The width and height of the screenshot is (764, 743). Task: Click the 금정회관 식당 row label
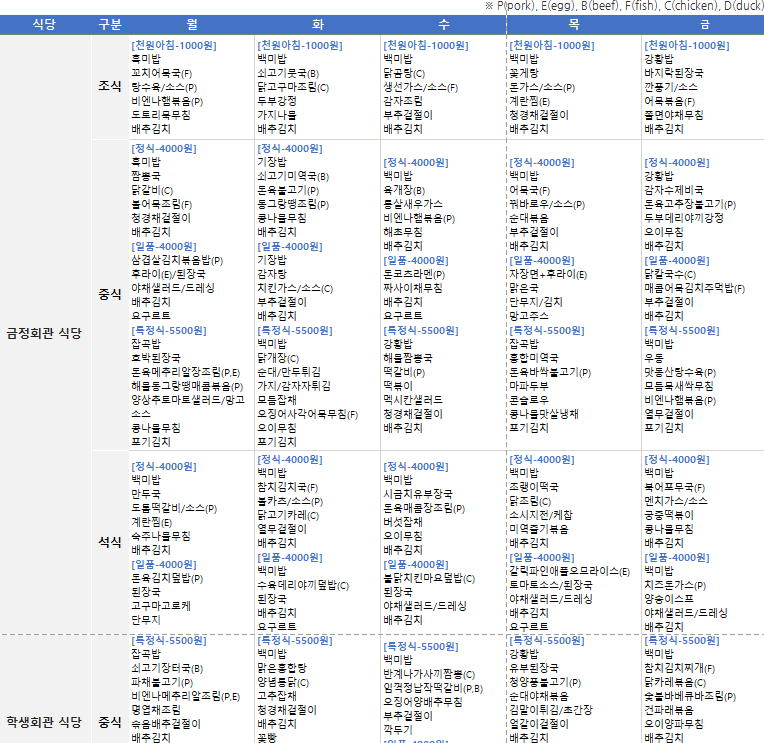coord(43,332)
